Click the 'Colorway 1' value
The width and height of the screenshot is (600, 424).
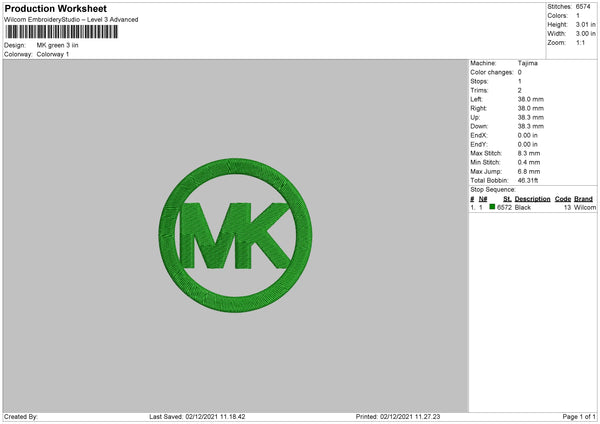click(53, 54)
